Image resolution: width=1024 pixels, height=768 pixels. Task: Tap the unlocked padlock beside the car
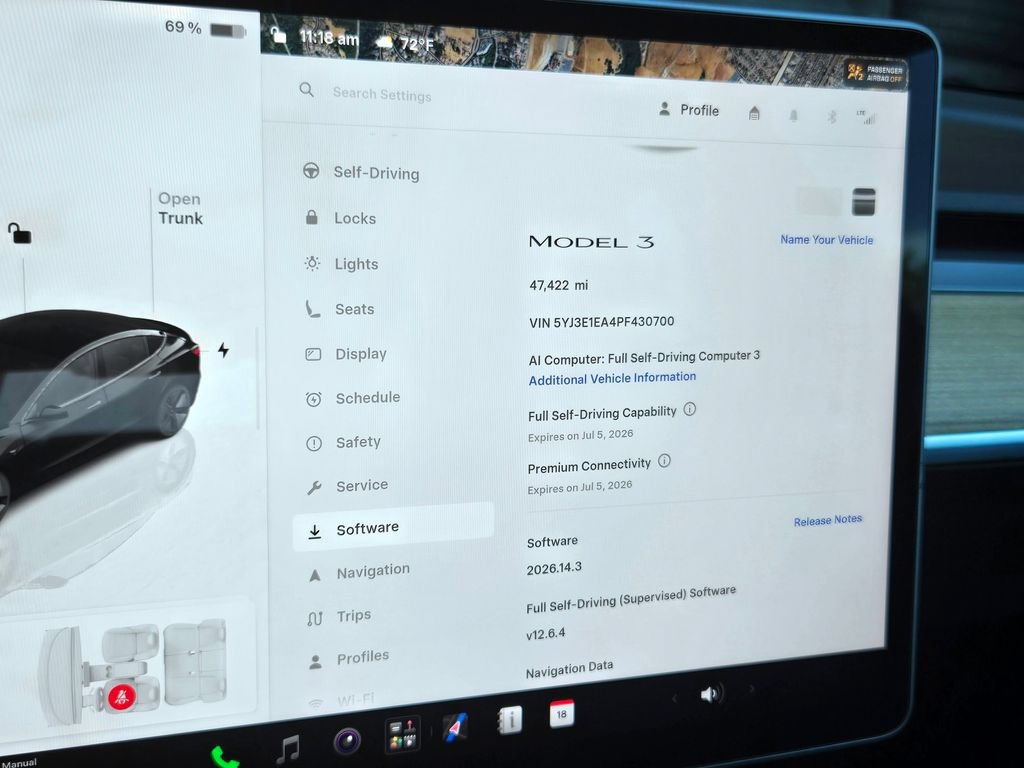click(19, 232)
